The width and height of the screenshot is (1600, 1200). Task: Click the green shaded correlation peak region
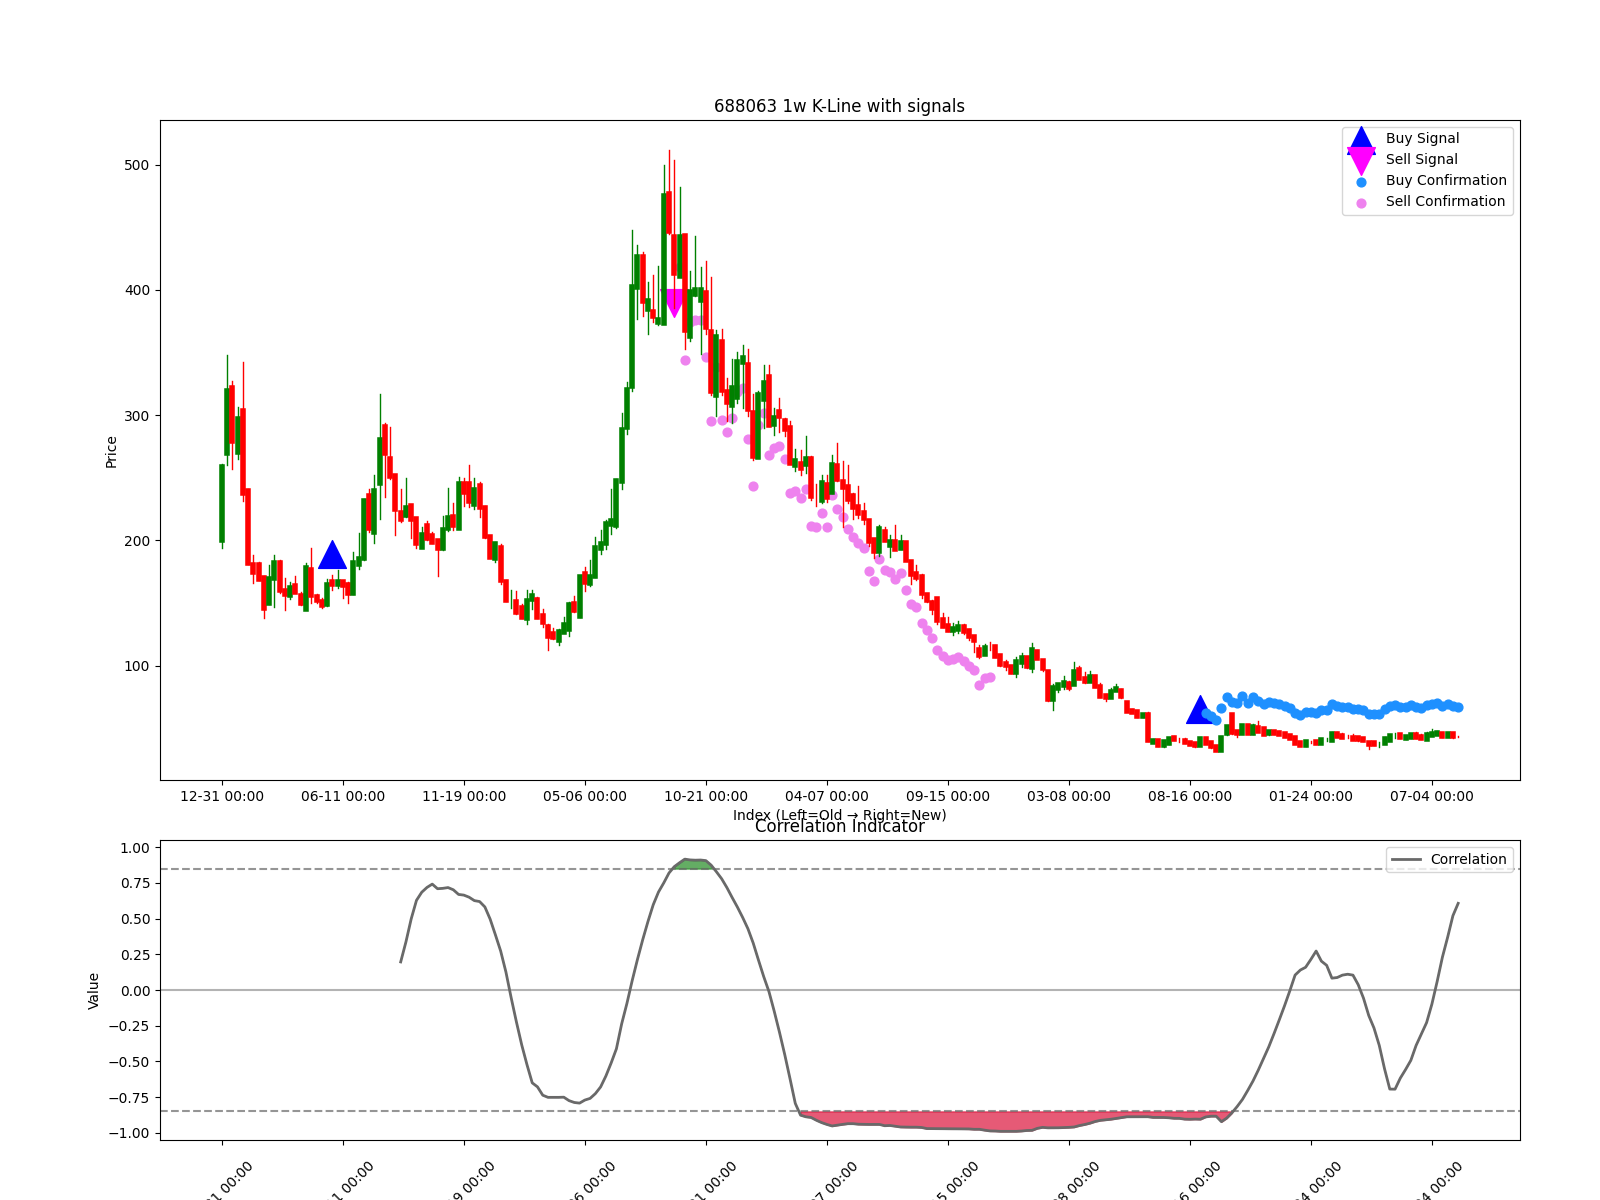(x=692, y=864)
